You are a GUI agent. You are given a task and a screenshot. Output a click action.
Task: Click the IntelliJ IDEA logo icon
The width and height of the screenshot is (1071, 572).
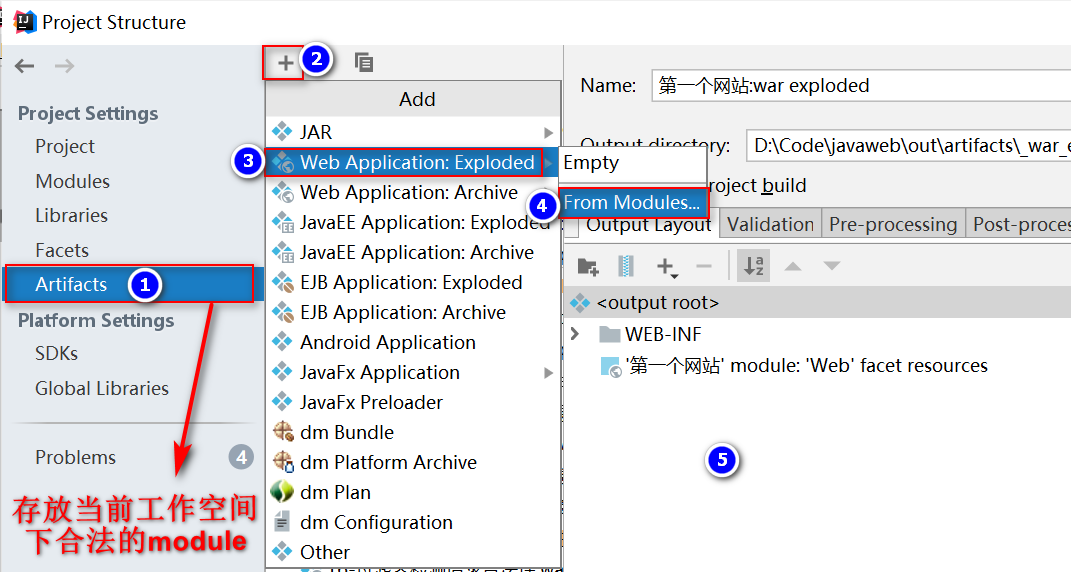click(25, 22)
